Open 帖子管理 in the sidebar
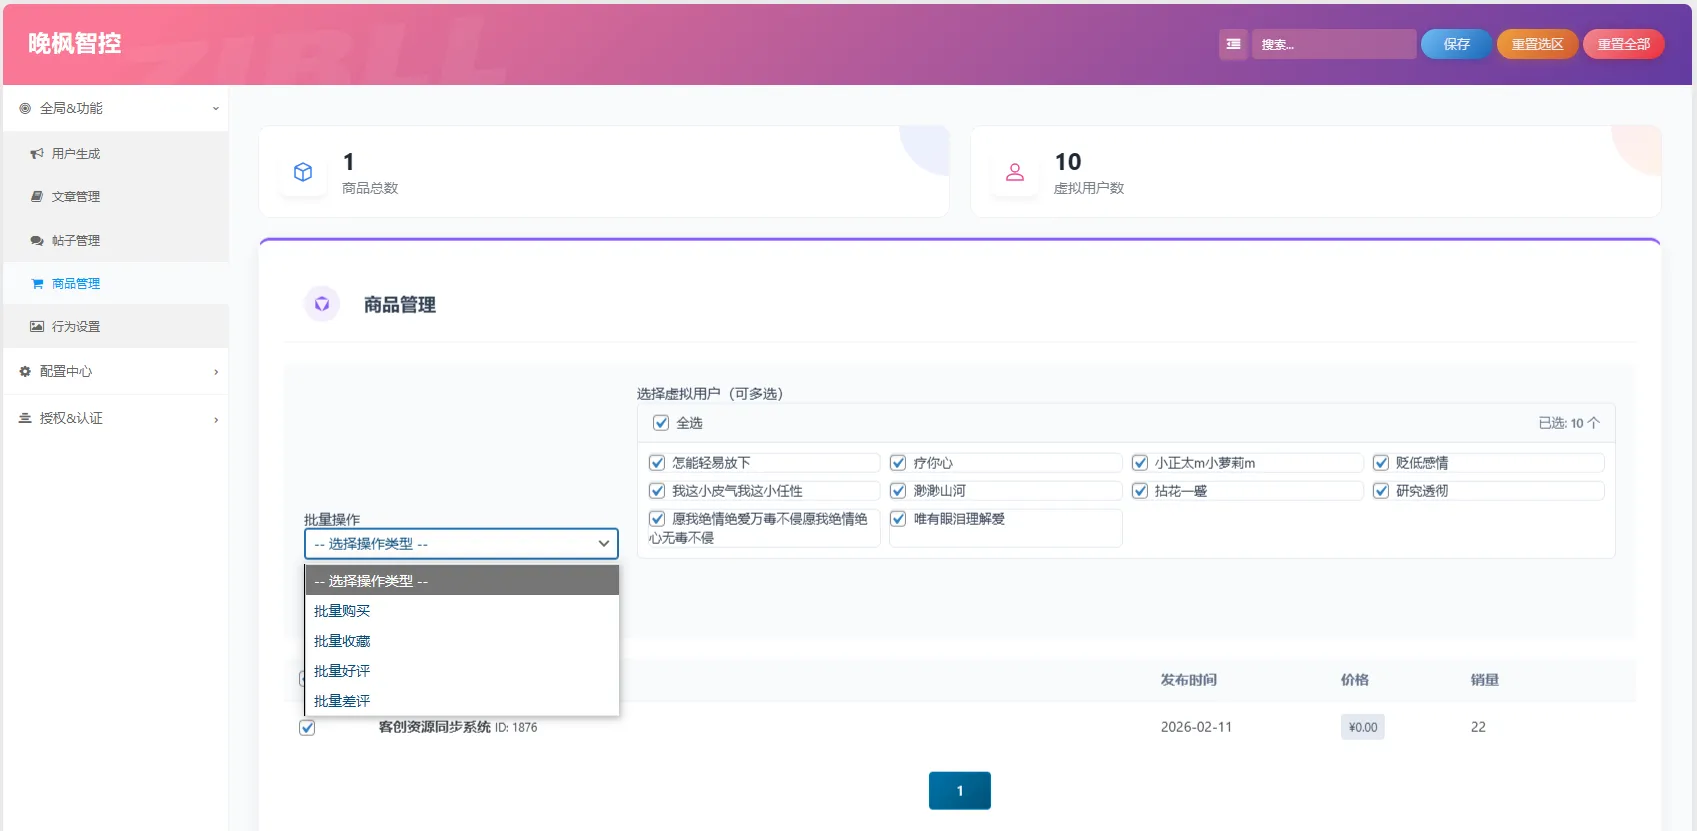The image size is (1697, 831). [x=116, y=240]
